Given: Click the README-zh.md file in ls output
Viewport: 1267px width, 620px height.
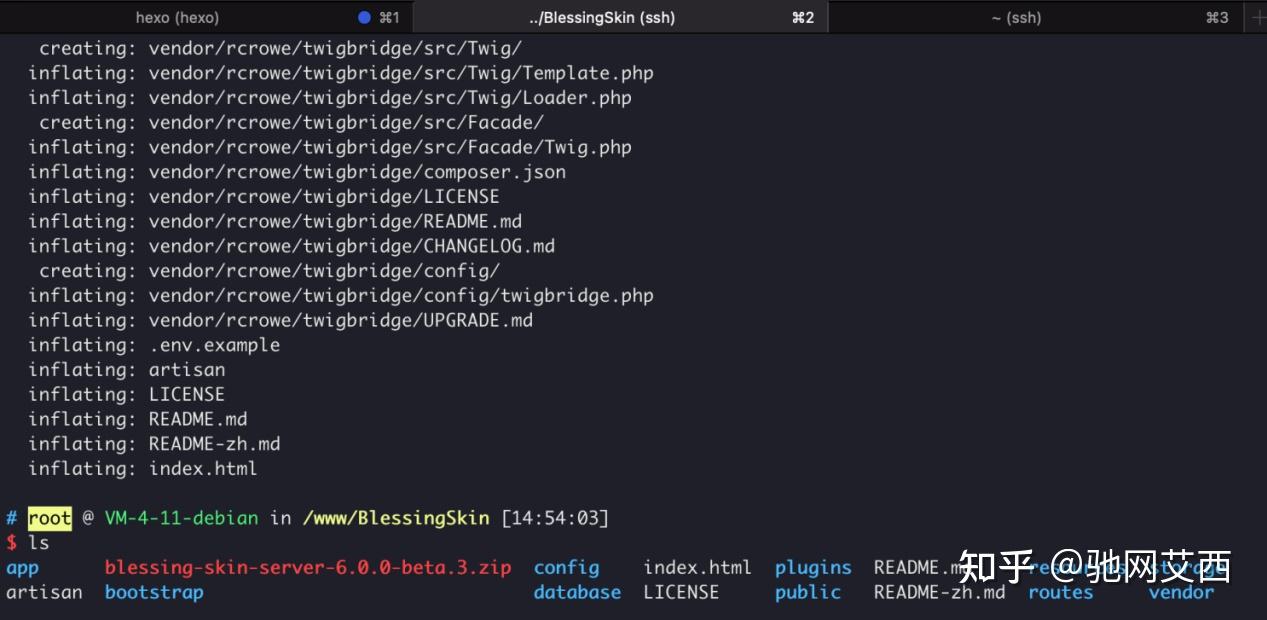Looking at the screenshot, I should click(939, 592).
